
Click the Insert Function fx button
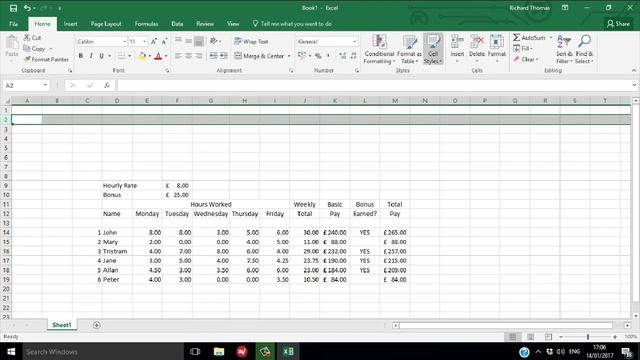tap(107, 85)
